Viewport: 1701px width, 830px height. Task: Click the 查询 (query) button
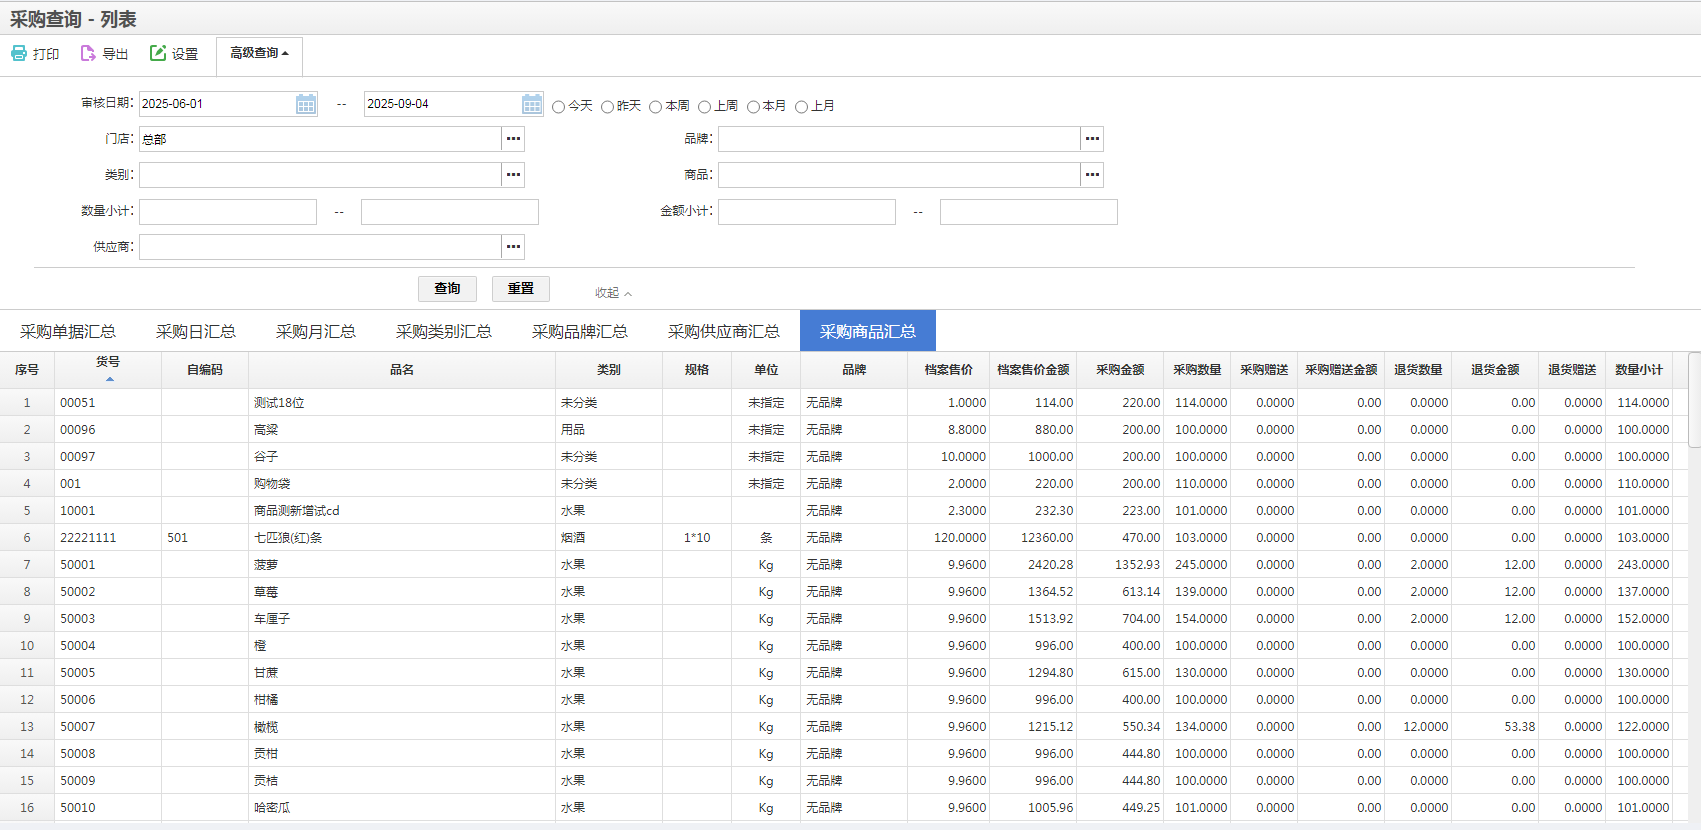[447, 289]
